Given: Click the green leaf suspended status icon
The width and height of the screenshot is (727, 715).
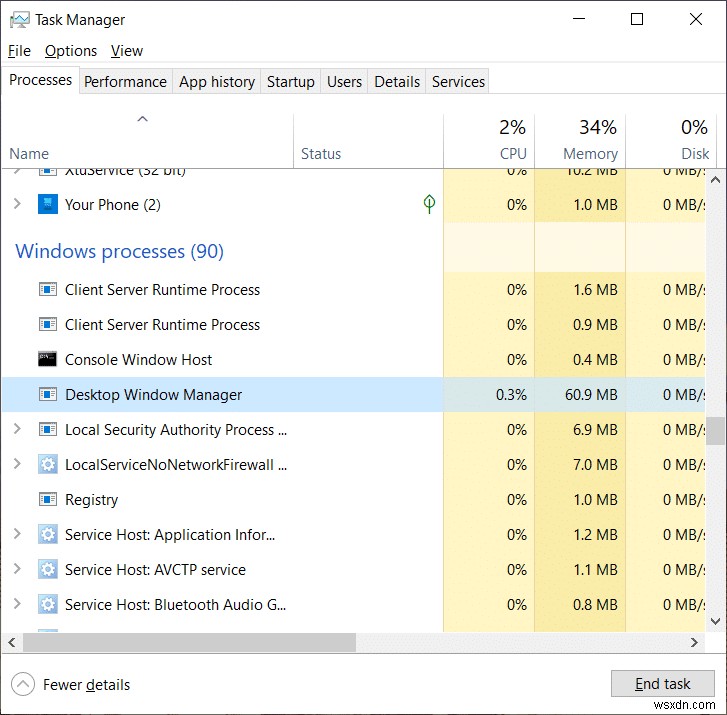Looking at the screenshot, I should point(429,204).
